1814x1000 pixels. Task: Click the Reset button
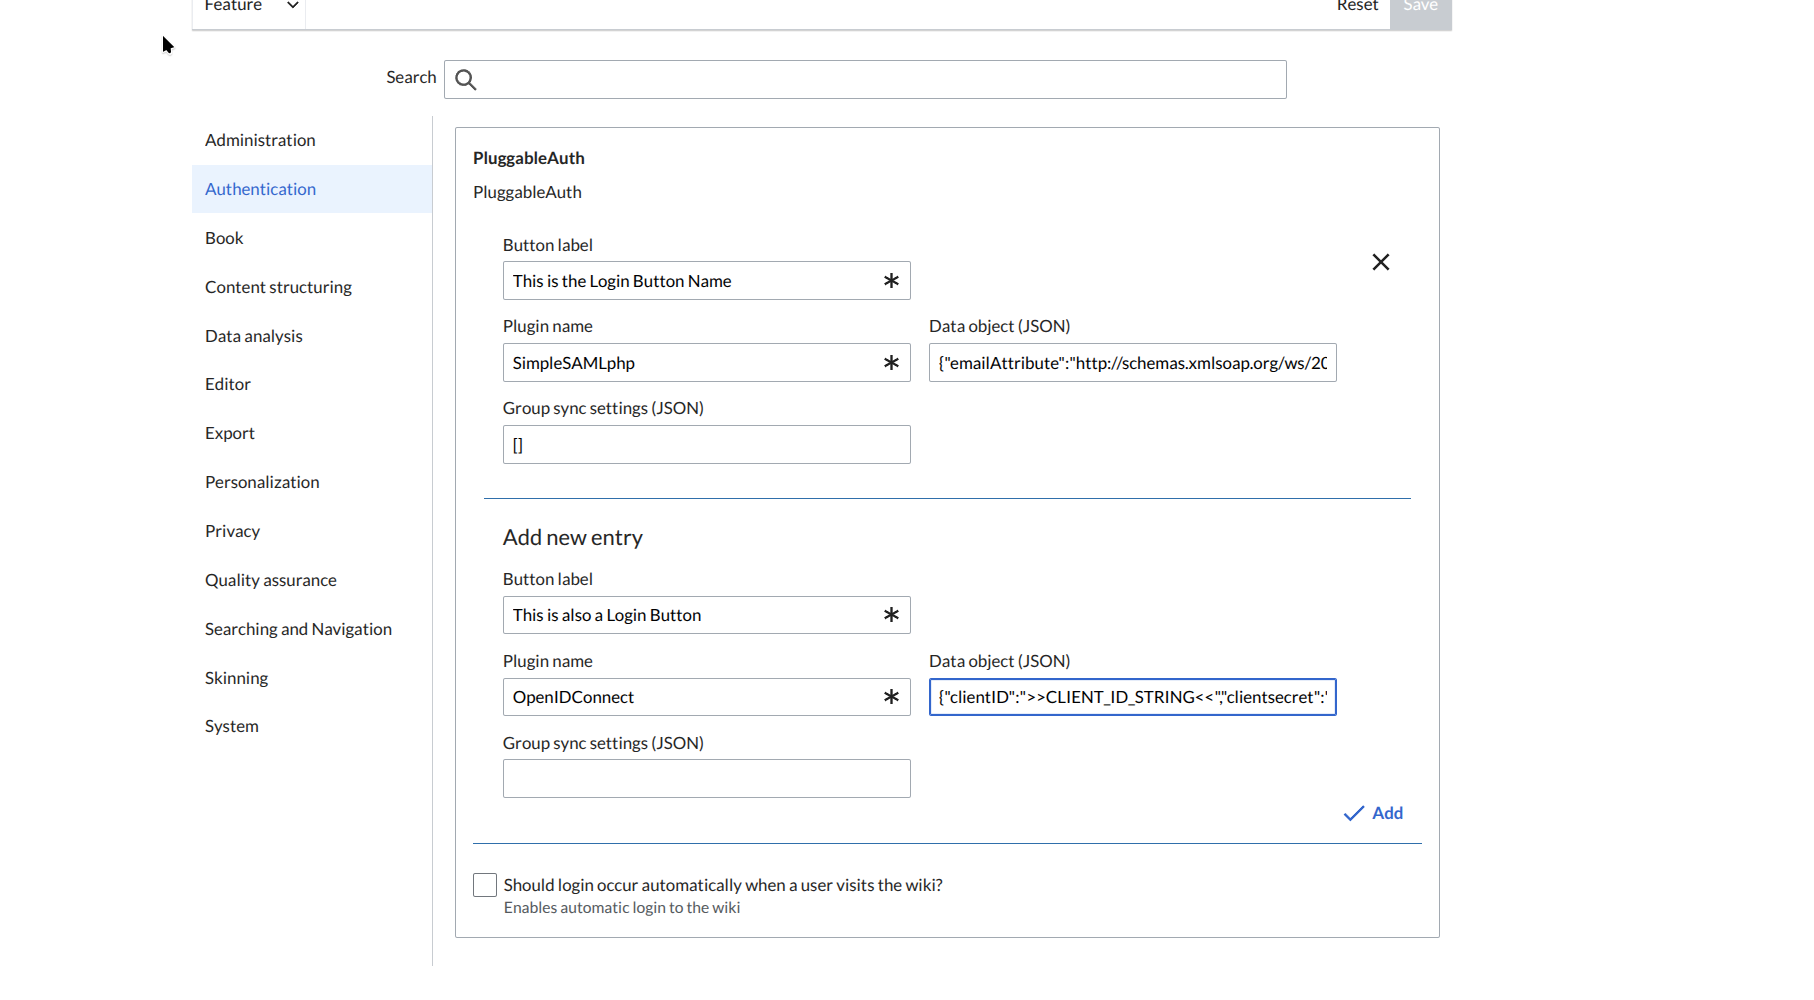click(1357, 6)
